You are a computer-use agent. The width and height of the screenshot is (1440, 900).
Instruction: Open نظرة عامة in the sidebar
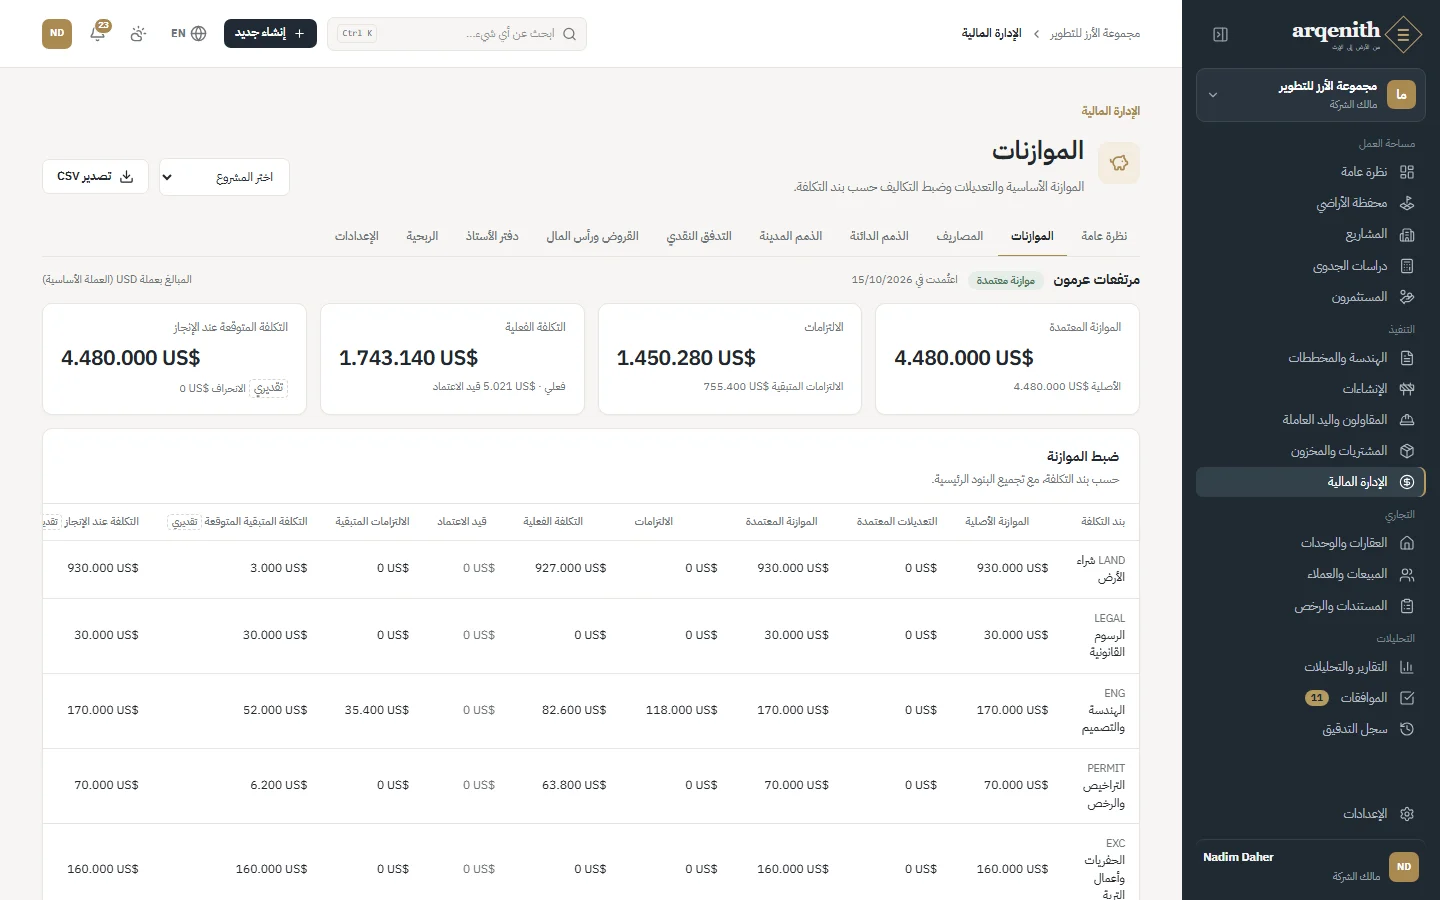click(1310, 172)
